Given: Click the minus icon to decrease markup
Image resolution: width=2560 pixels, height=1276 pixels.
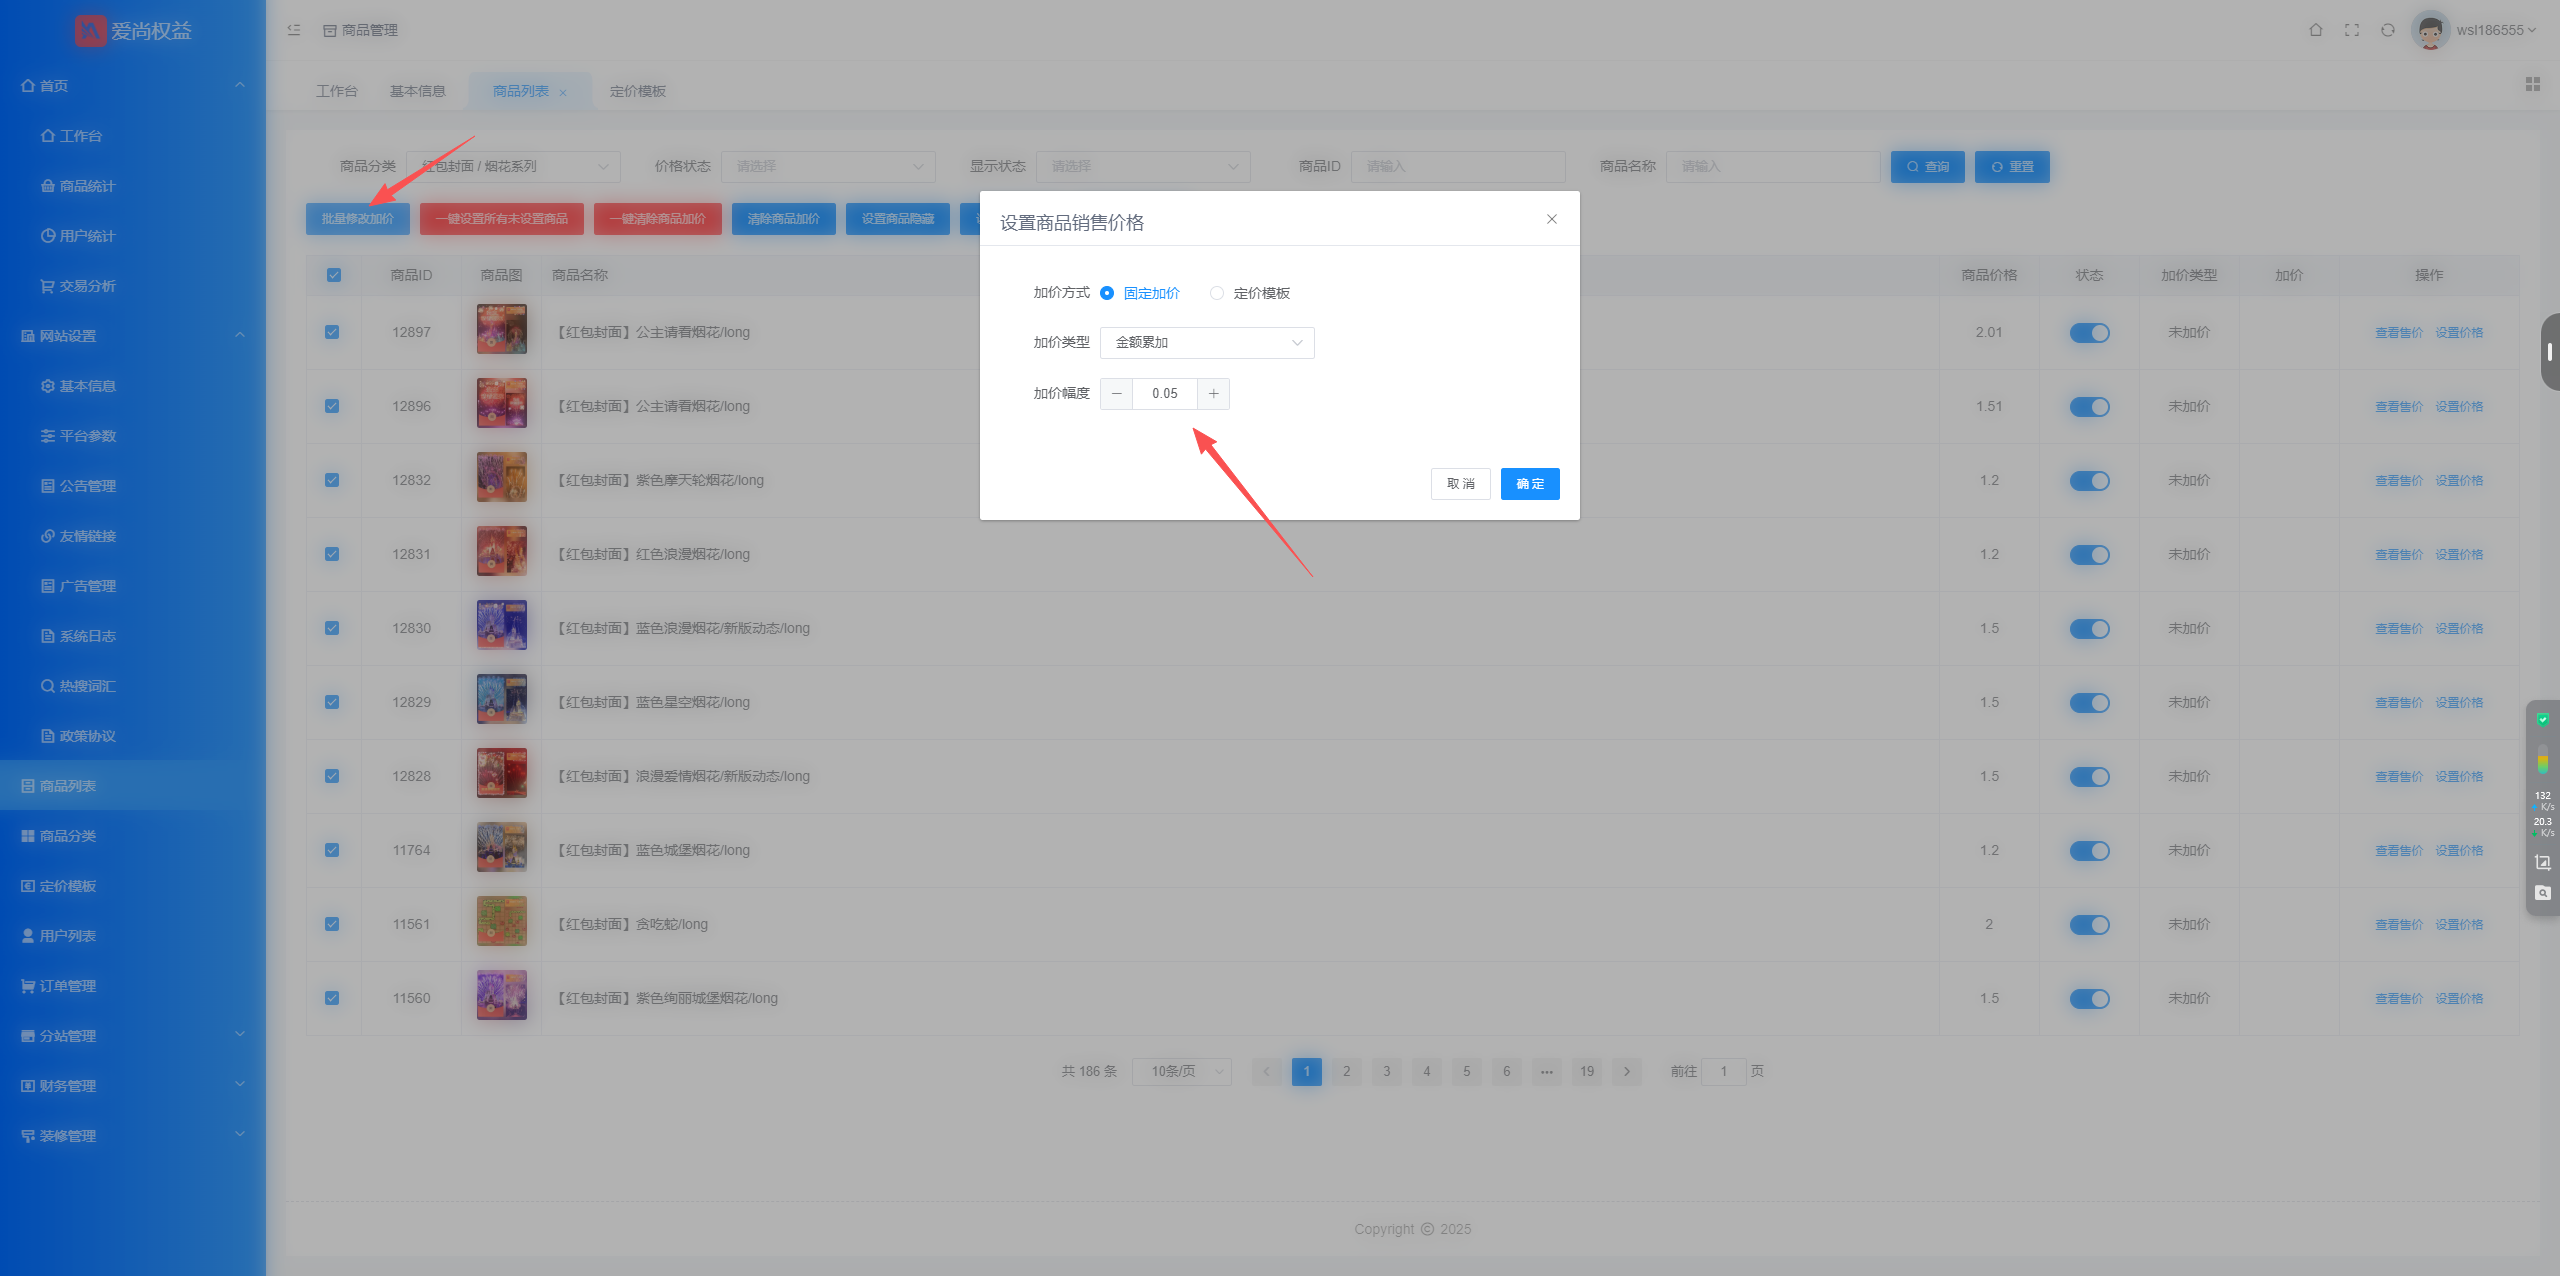Looking at the screenshot, I should 1116,394.
